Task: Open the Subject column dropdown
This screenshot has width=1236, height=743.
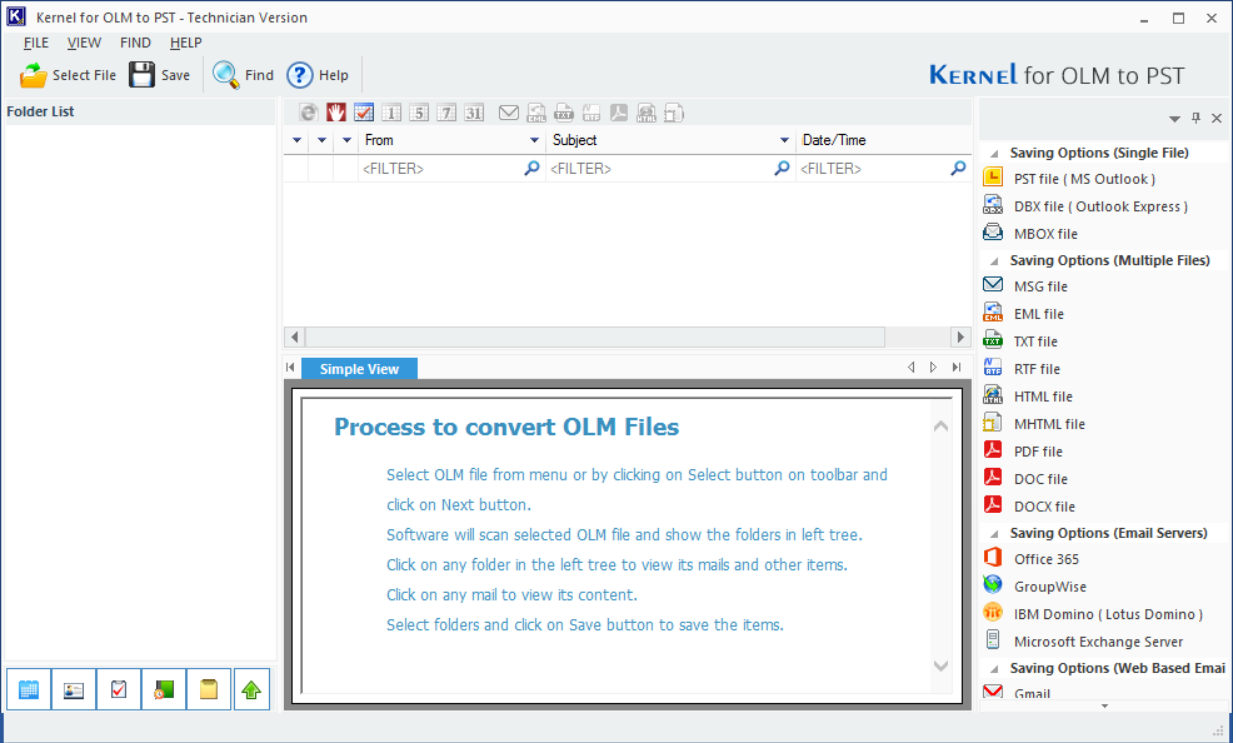Action: [785, 141]
